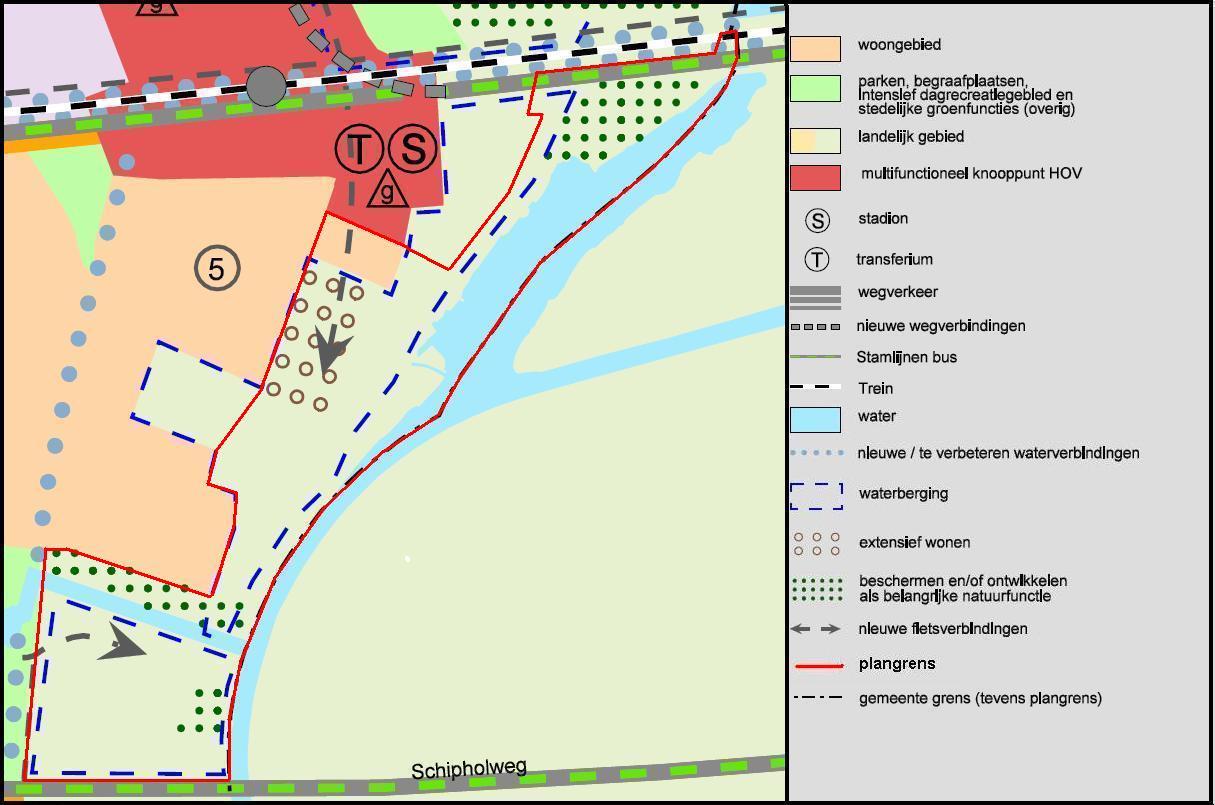Viewport: 1215px width, 805px height.
Task: Click the large S circle on map
Action: [412, 148]
